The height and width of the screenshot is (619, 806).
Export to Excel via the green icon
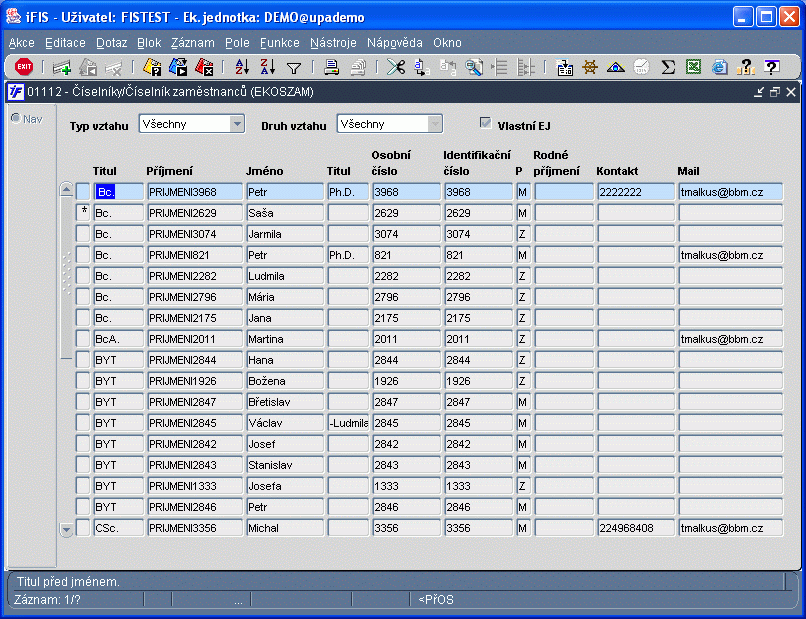tap(693, 67)
